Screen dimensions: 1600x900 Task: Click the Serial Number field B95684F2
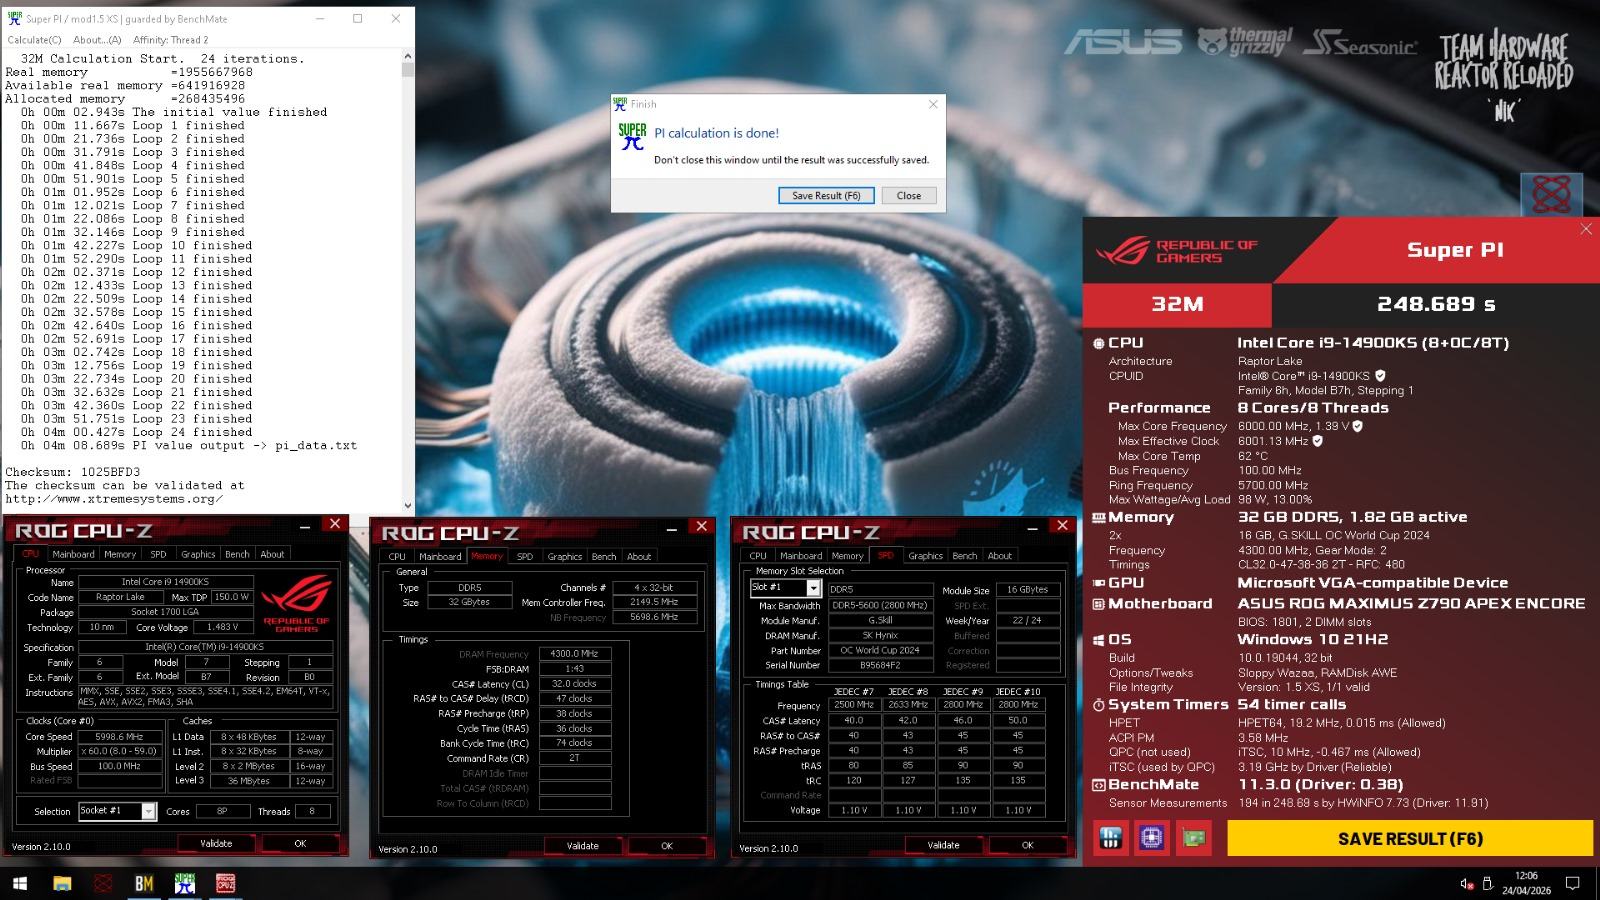880,665
